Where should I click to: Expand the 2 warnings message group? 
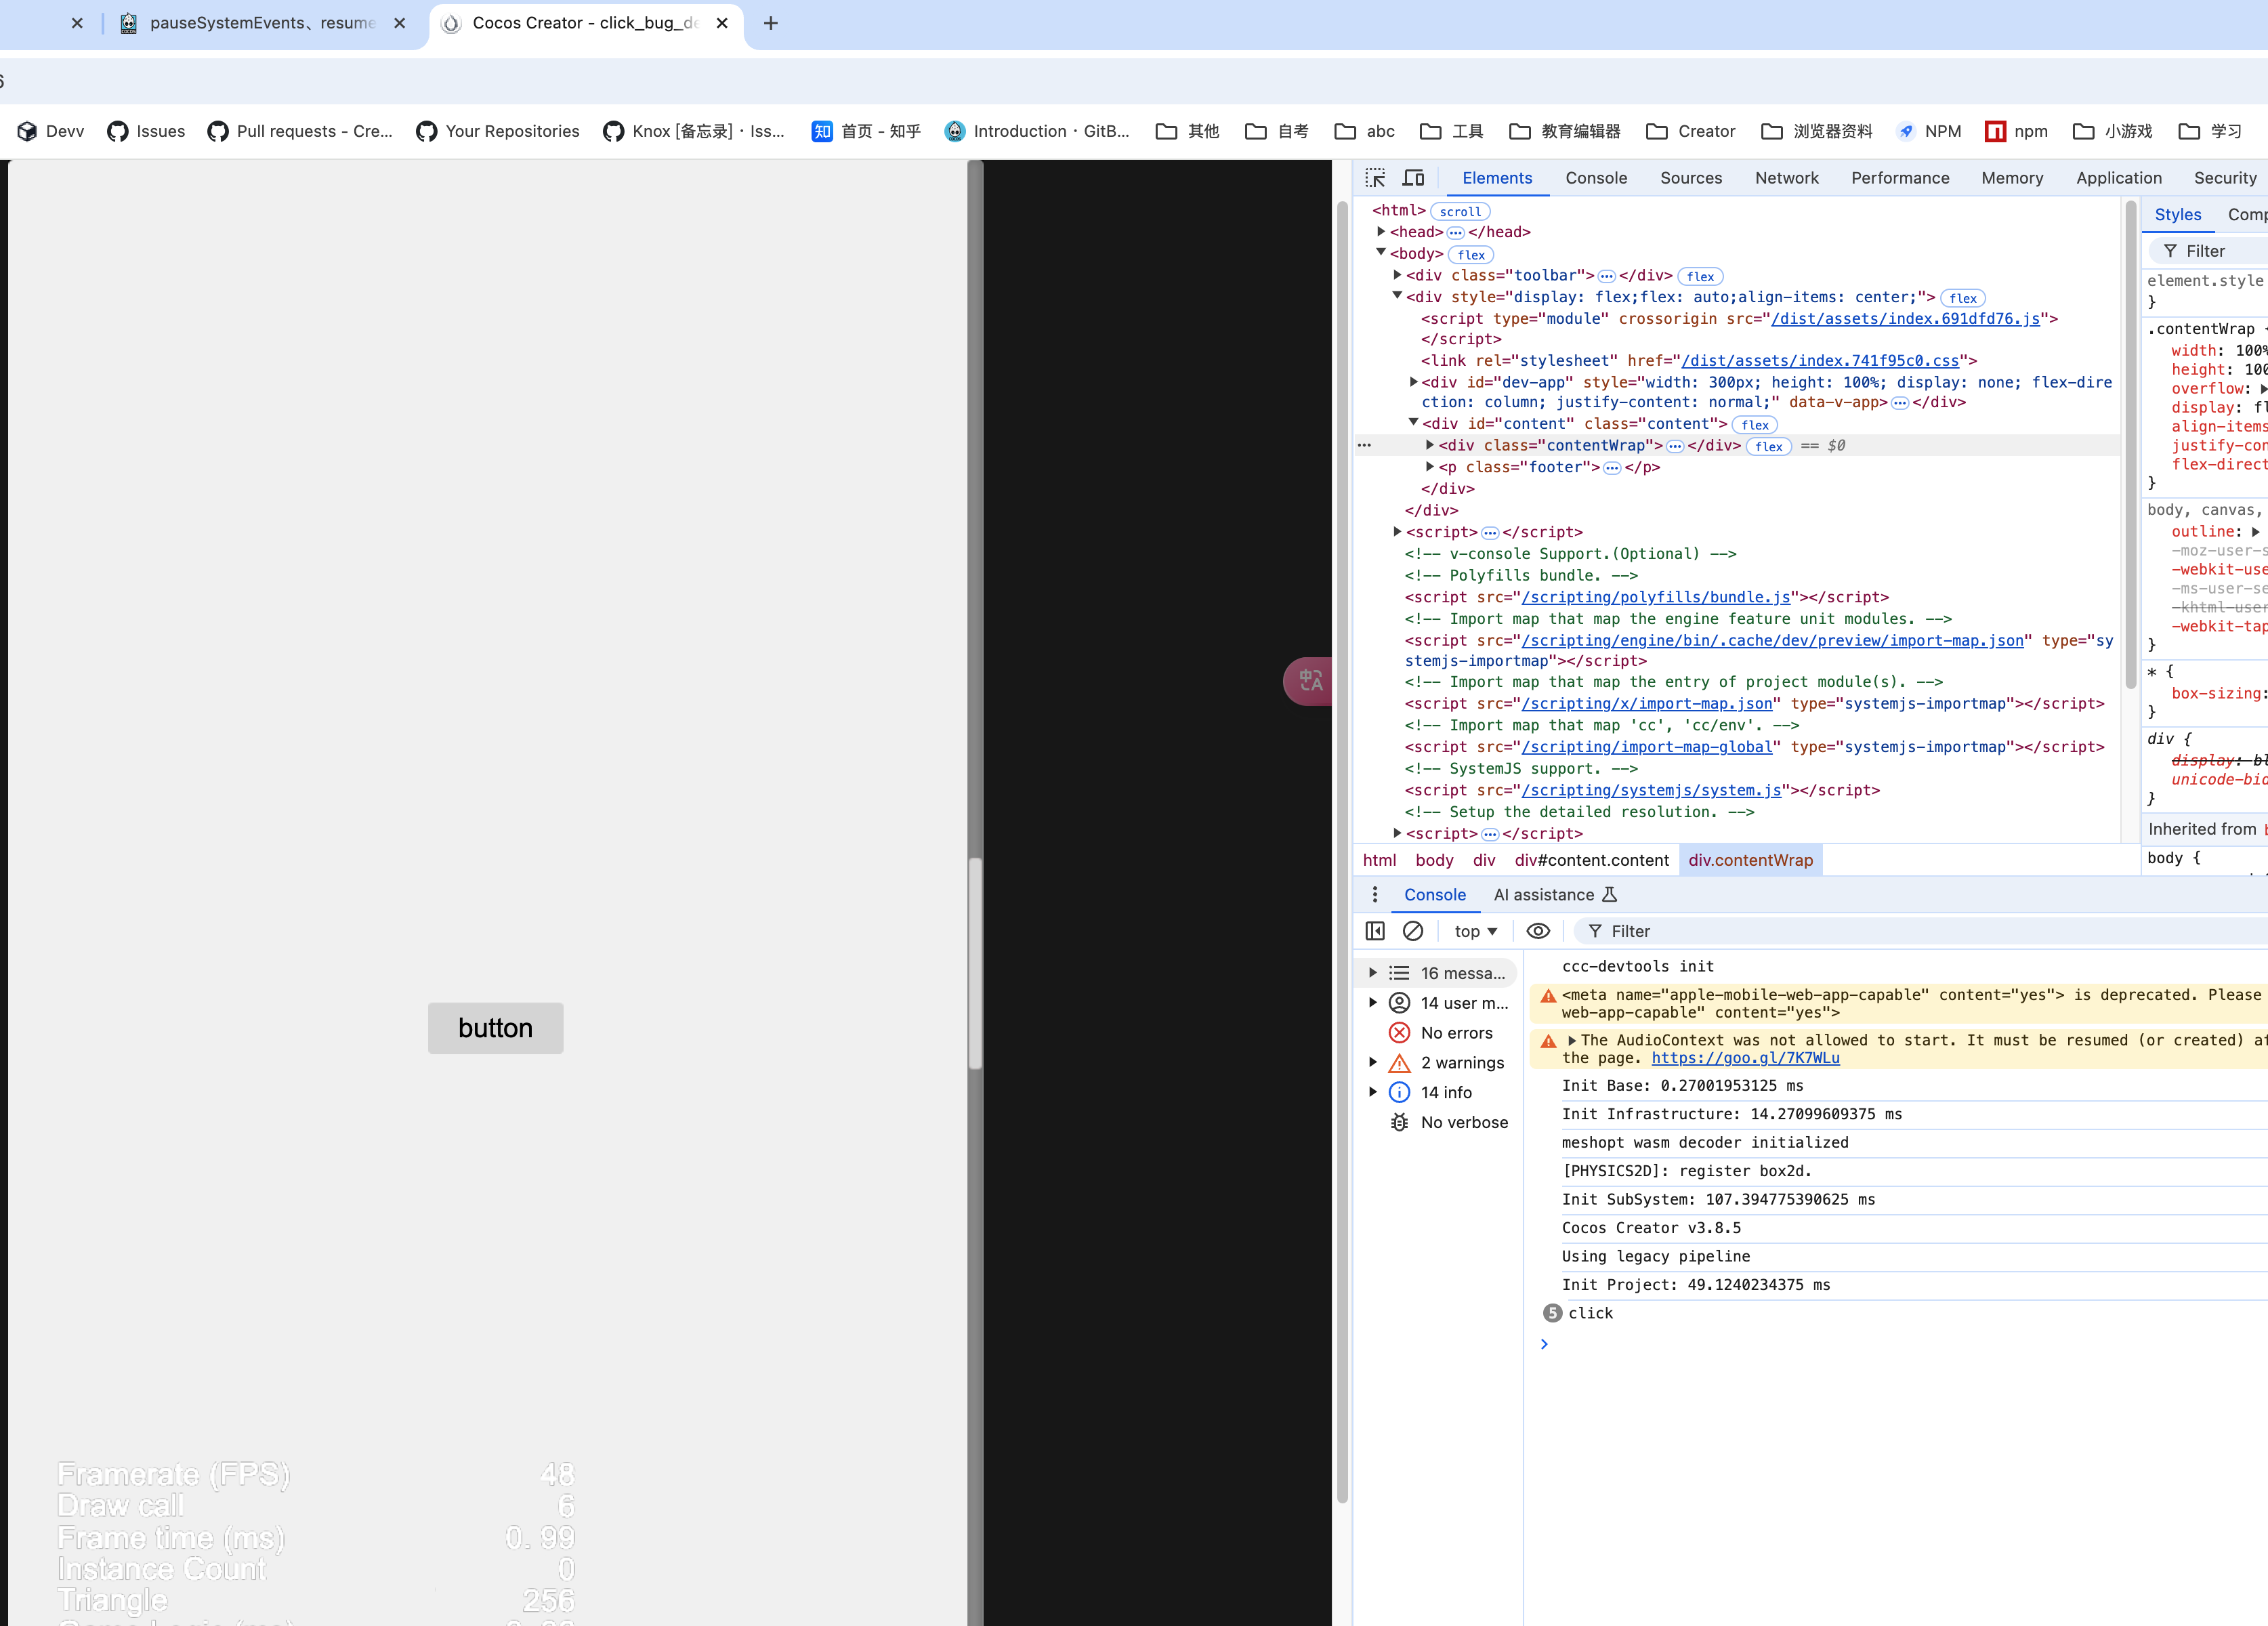coord(1373,1062)
